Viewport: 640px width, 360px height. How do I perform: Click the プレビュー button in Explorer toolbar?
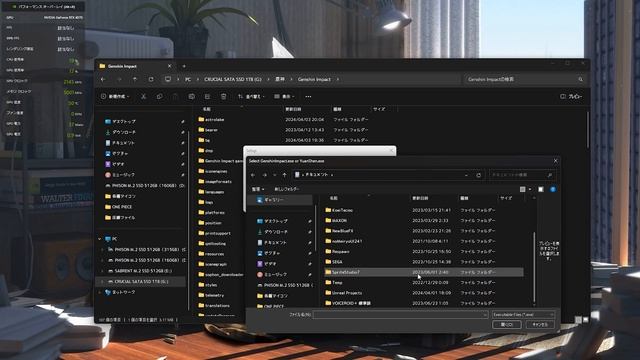pos(571,97)
